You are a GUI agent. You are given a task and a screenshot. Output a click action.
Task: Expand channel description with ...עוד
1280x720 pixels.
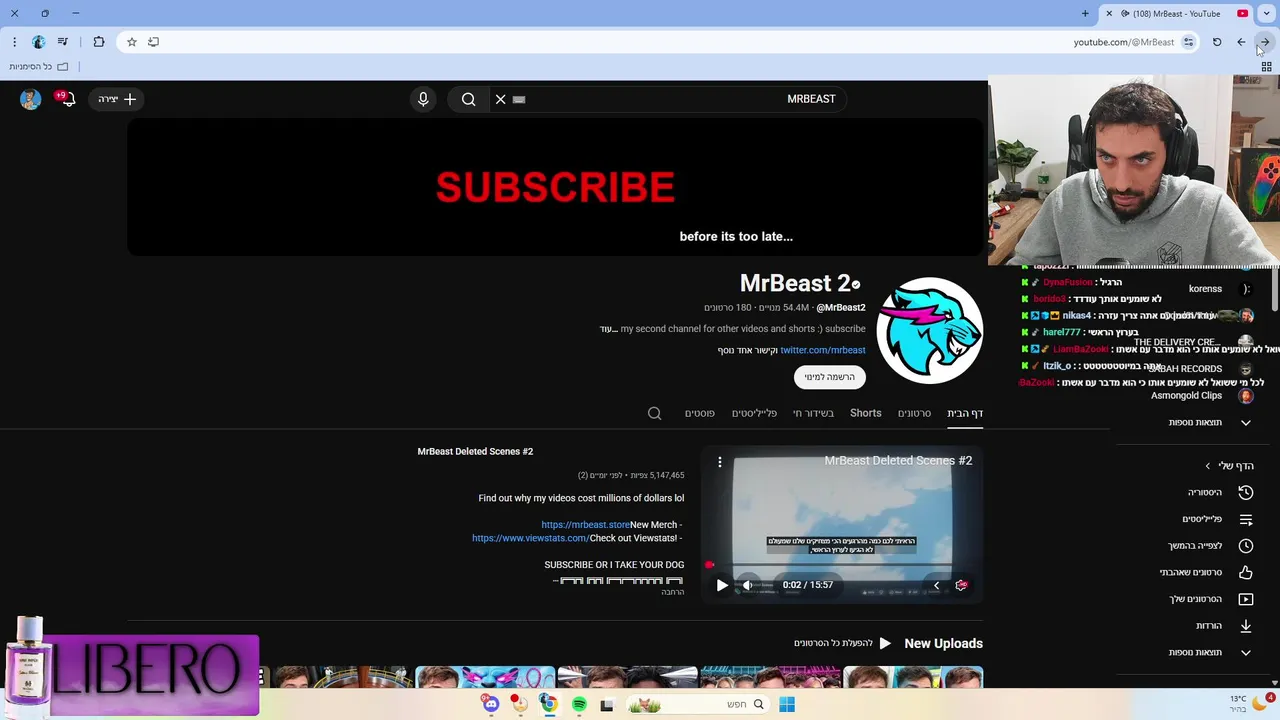pos(608,329)
